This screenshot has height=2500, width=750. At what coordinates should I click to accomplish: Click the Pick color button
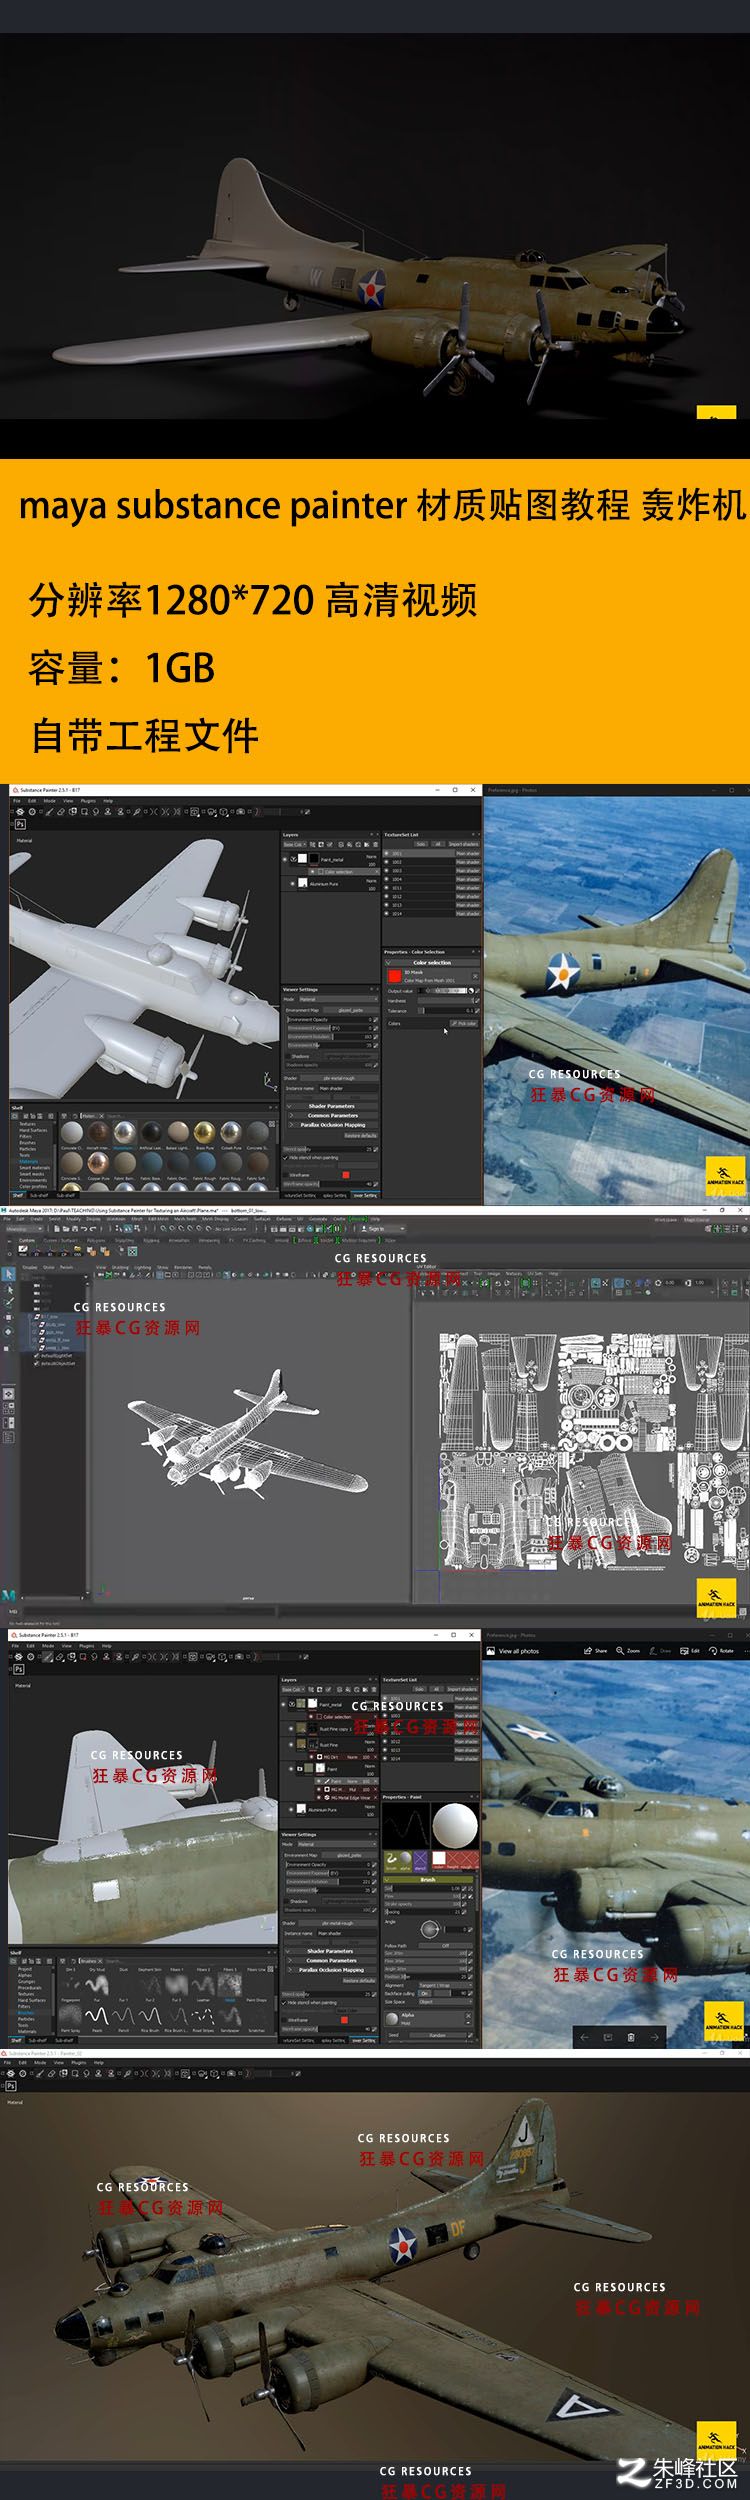point(464,1024)
